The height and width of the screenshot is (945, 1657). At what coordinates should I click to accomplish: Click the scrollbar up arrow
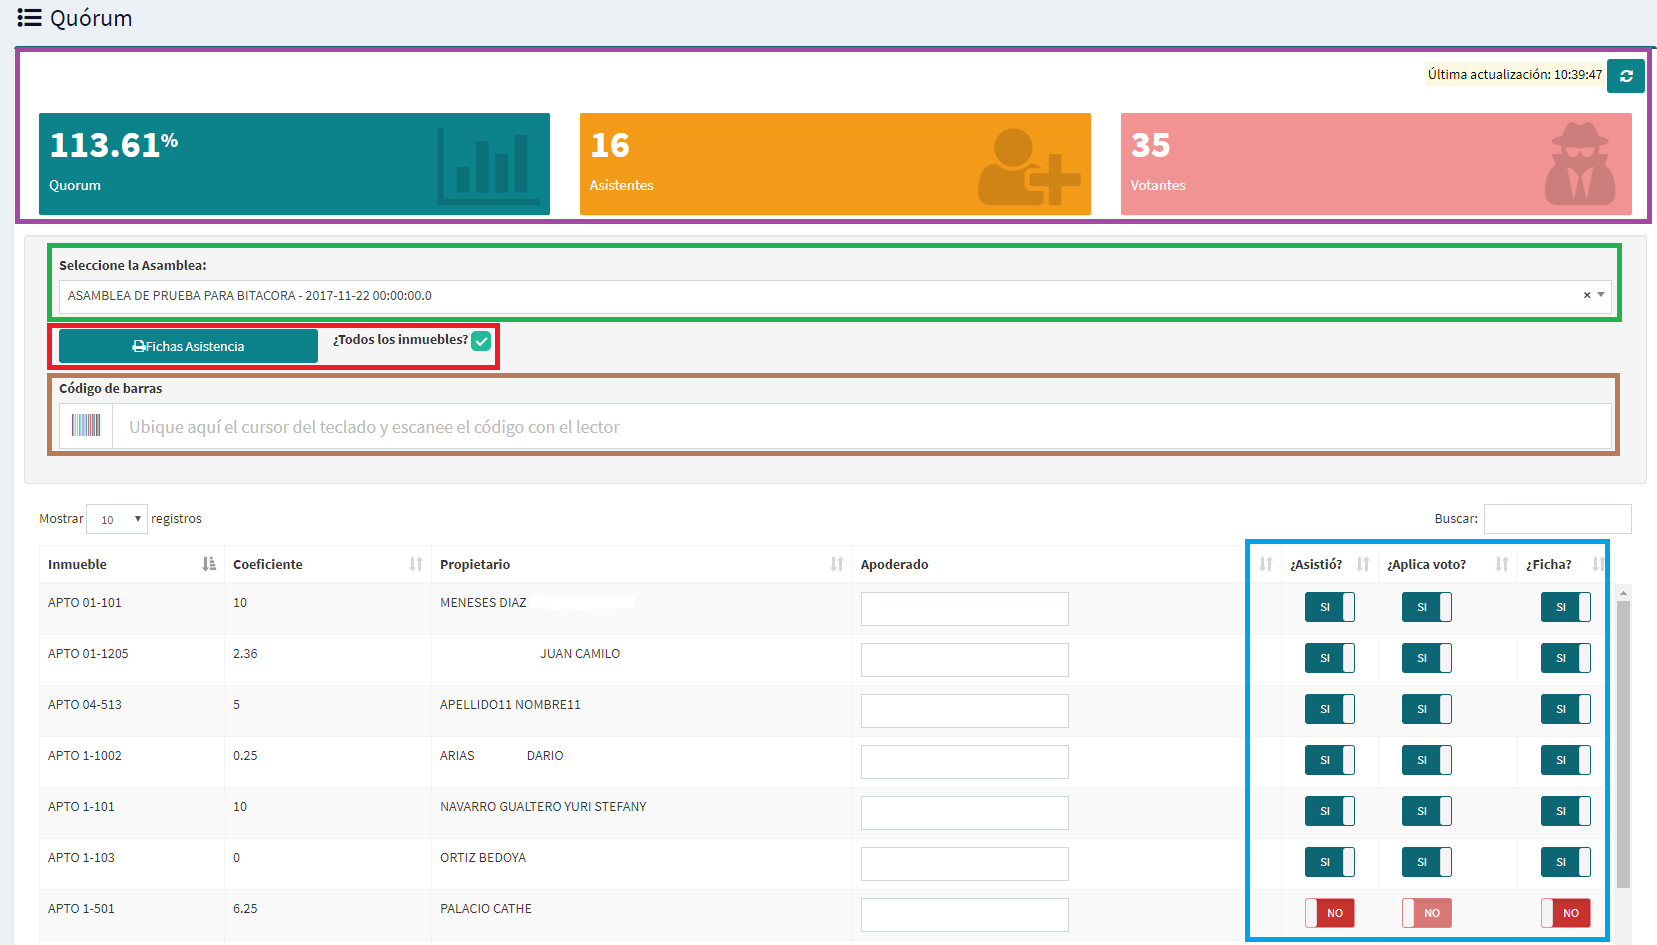[x=1623, y=593]
